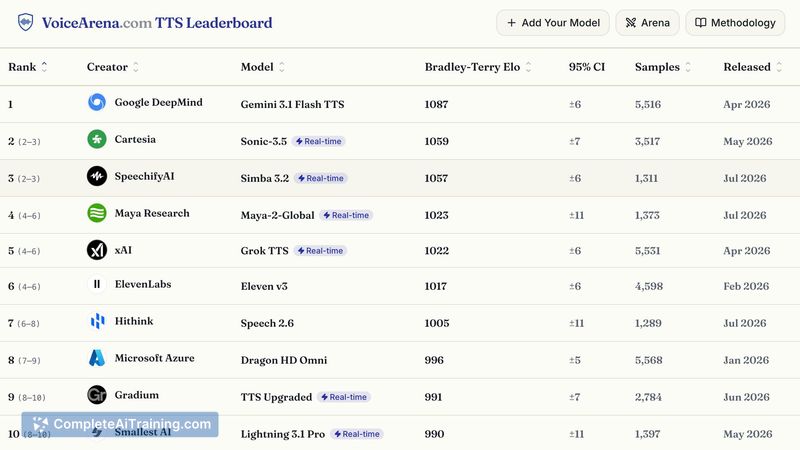Click the Elo score 1087
Screen dimensions: 800x450
[x=436, y=104]
